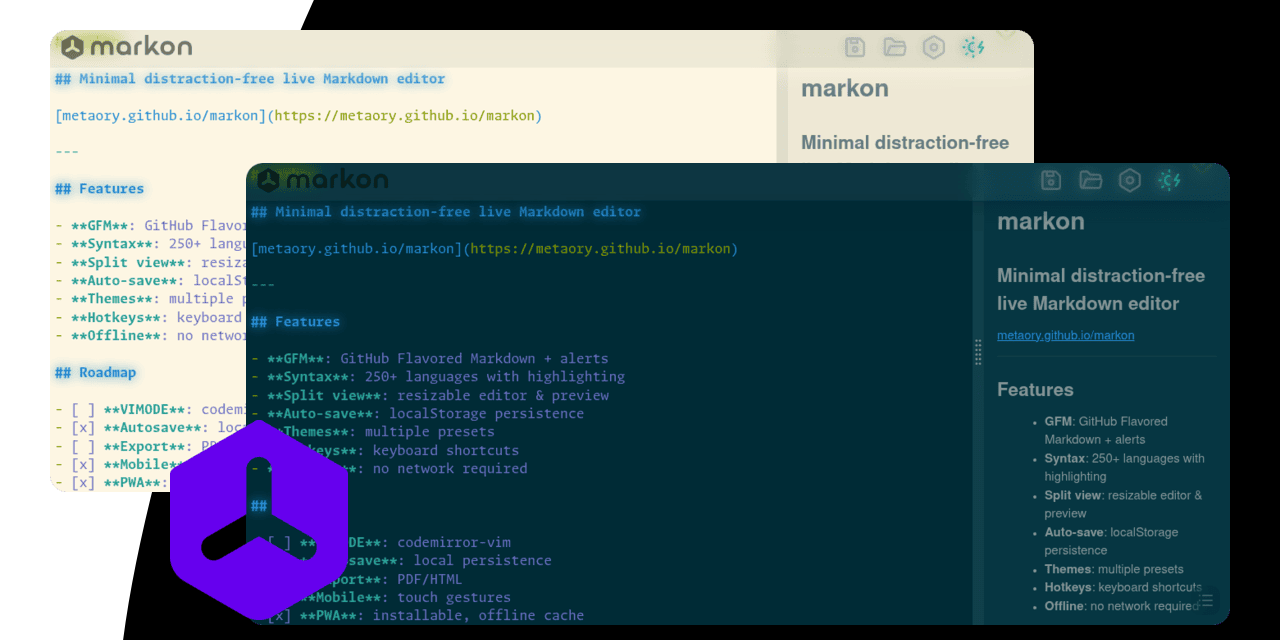
Task: Click '**GFM**: GitHub Flavor' line in light editor
Action: tap(150, 226)
